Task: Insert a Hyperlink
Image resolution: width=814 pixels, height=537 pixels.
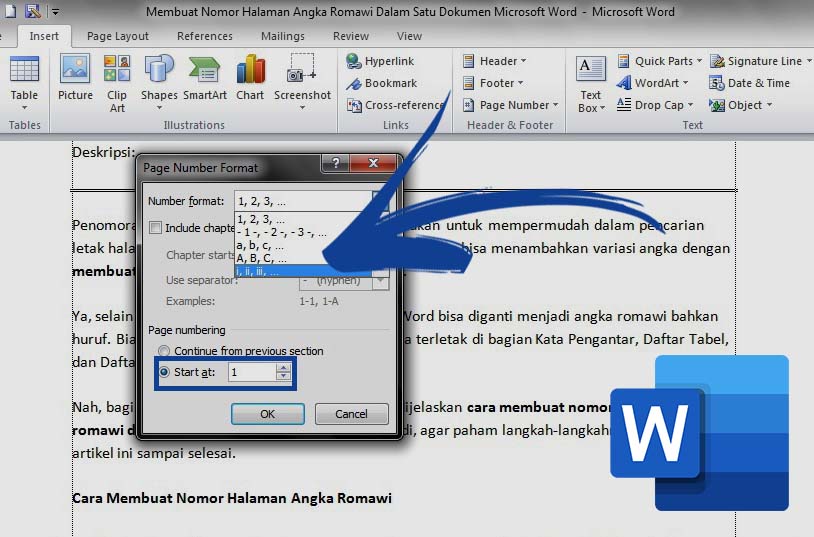Action: coord(380,61)
